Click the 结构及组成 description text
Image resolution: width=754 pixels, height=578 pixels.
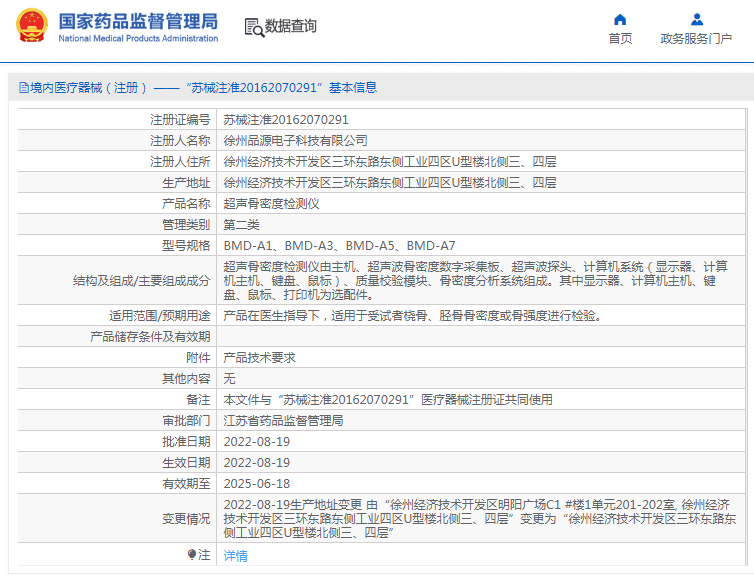[x=476, y=280]
